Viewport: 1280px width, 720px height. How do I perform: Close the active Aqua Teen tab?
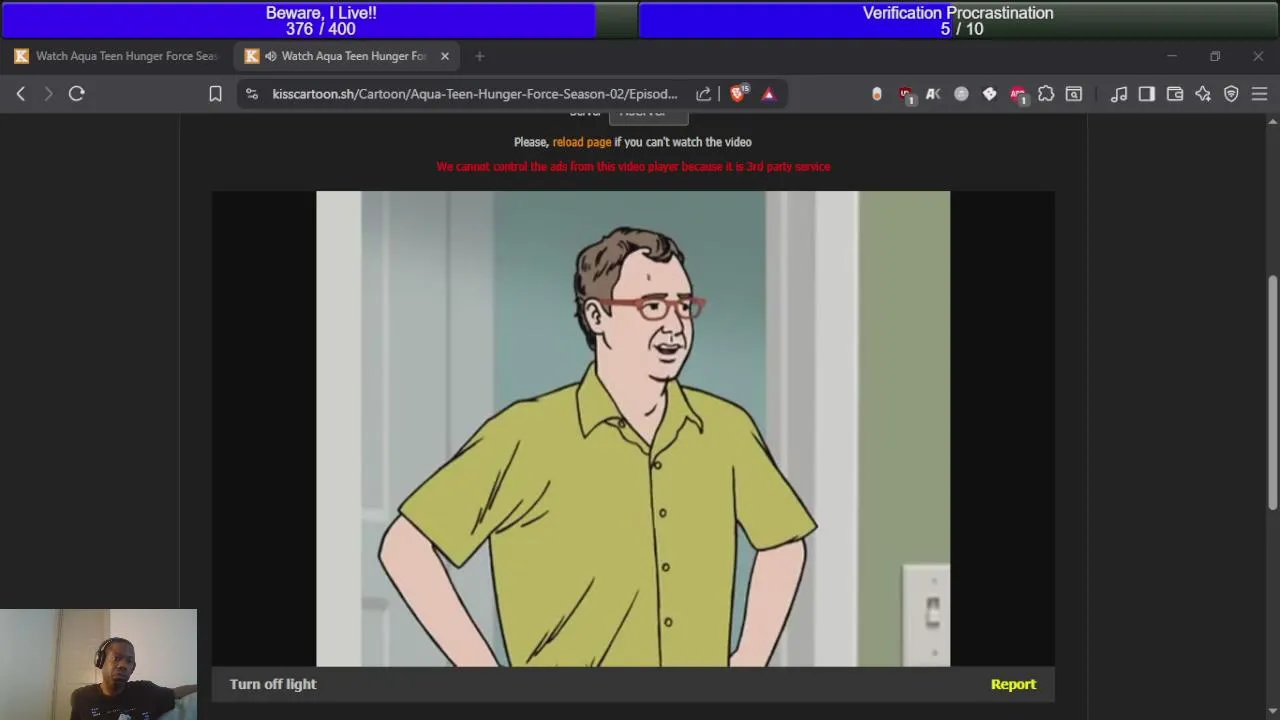click(445, 56)
